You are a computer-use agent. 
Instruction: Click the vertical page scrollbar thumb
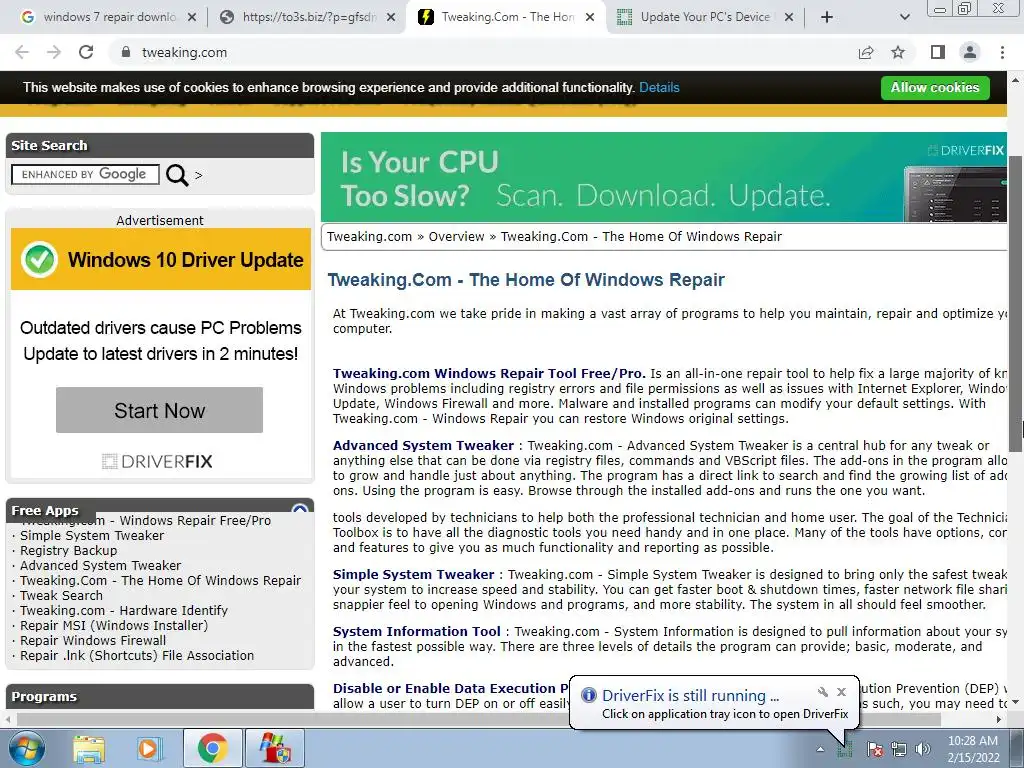(1016, 304)
